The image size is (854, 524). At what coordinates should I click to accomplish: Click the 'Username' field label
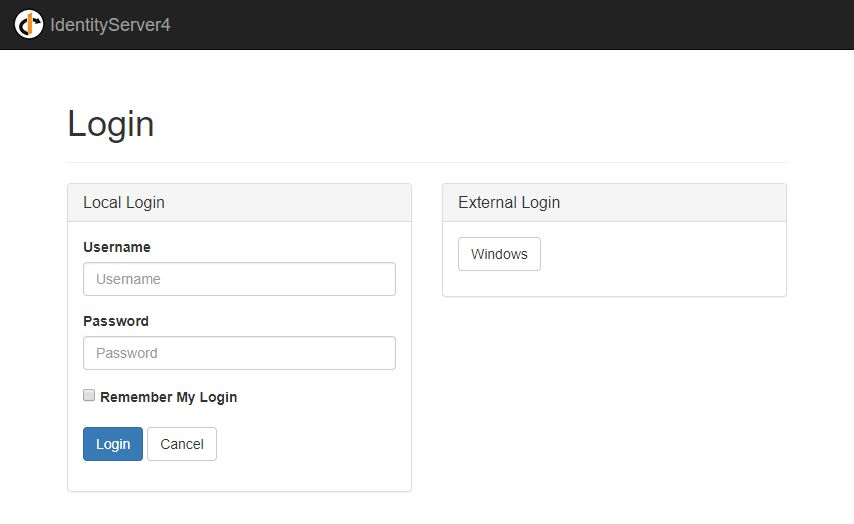tap(117, 247)
